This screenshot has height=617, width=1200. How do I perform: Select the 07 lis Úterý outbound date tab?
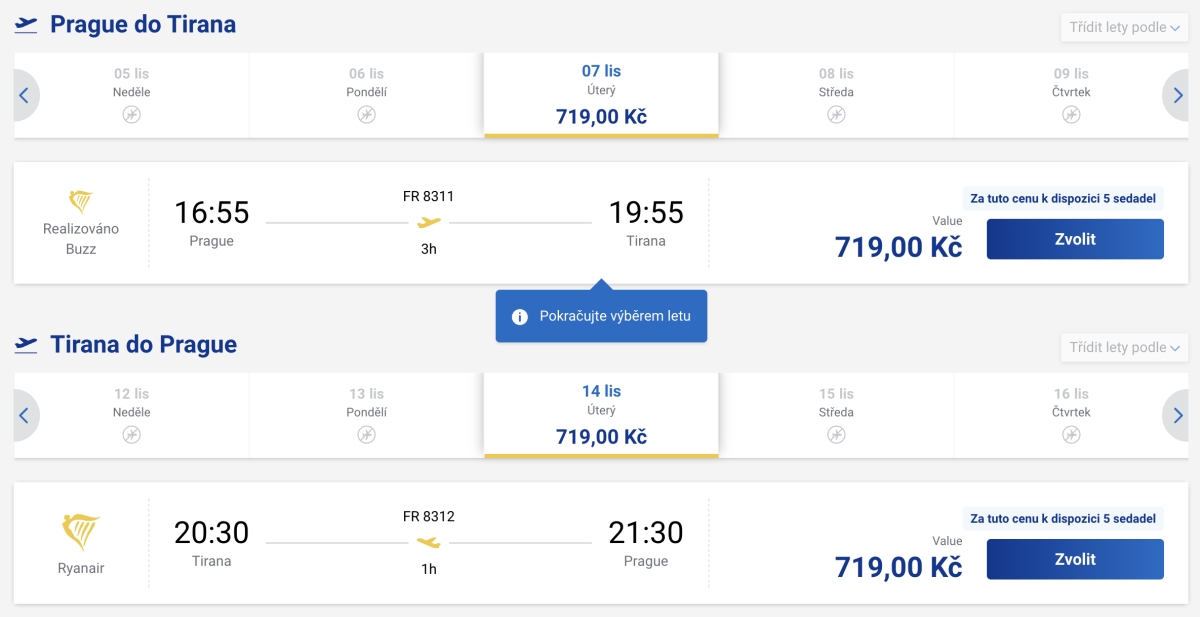(x=601, y=95)
